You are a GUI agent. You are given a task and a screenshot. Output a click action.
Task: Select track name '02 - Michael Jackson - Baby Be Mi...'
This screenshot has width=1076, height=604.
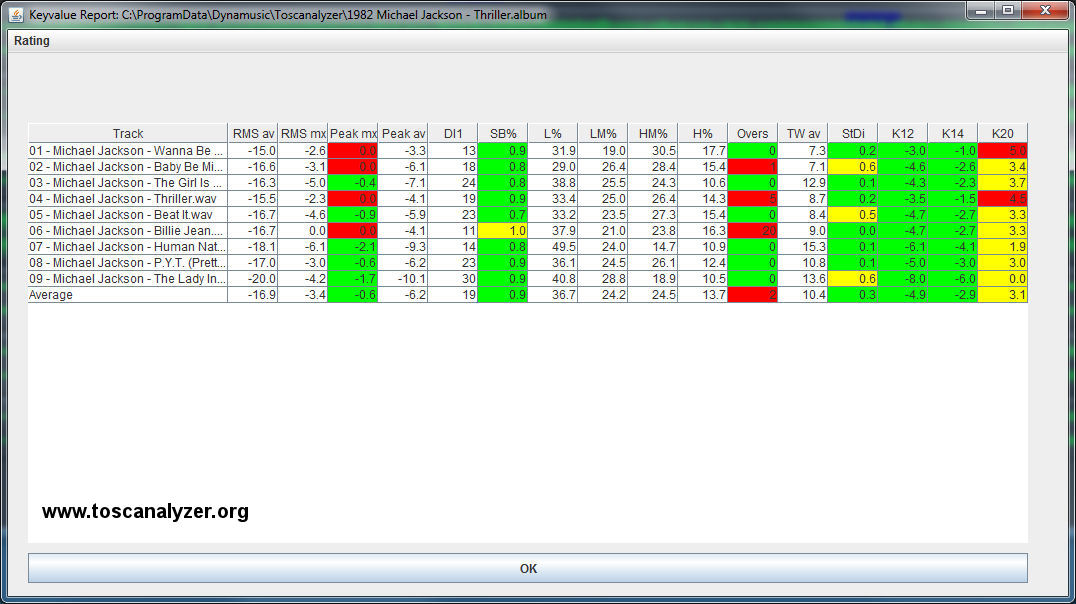128,167
